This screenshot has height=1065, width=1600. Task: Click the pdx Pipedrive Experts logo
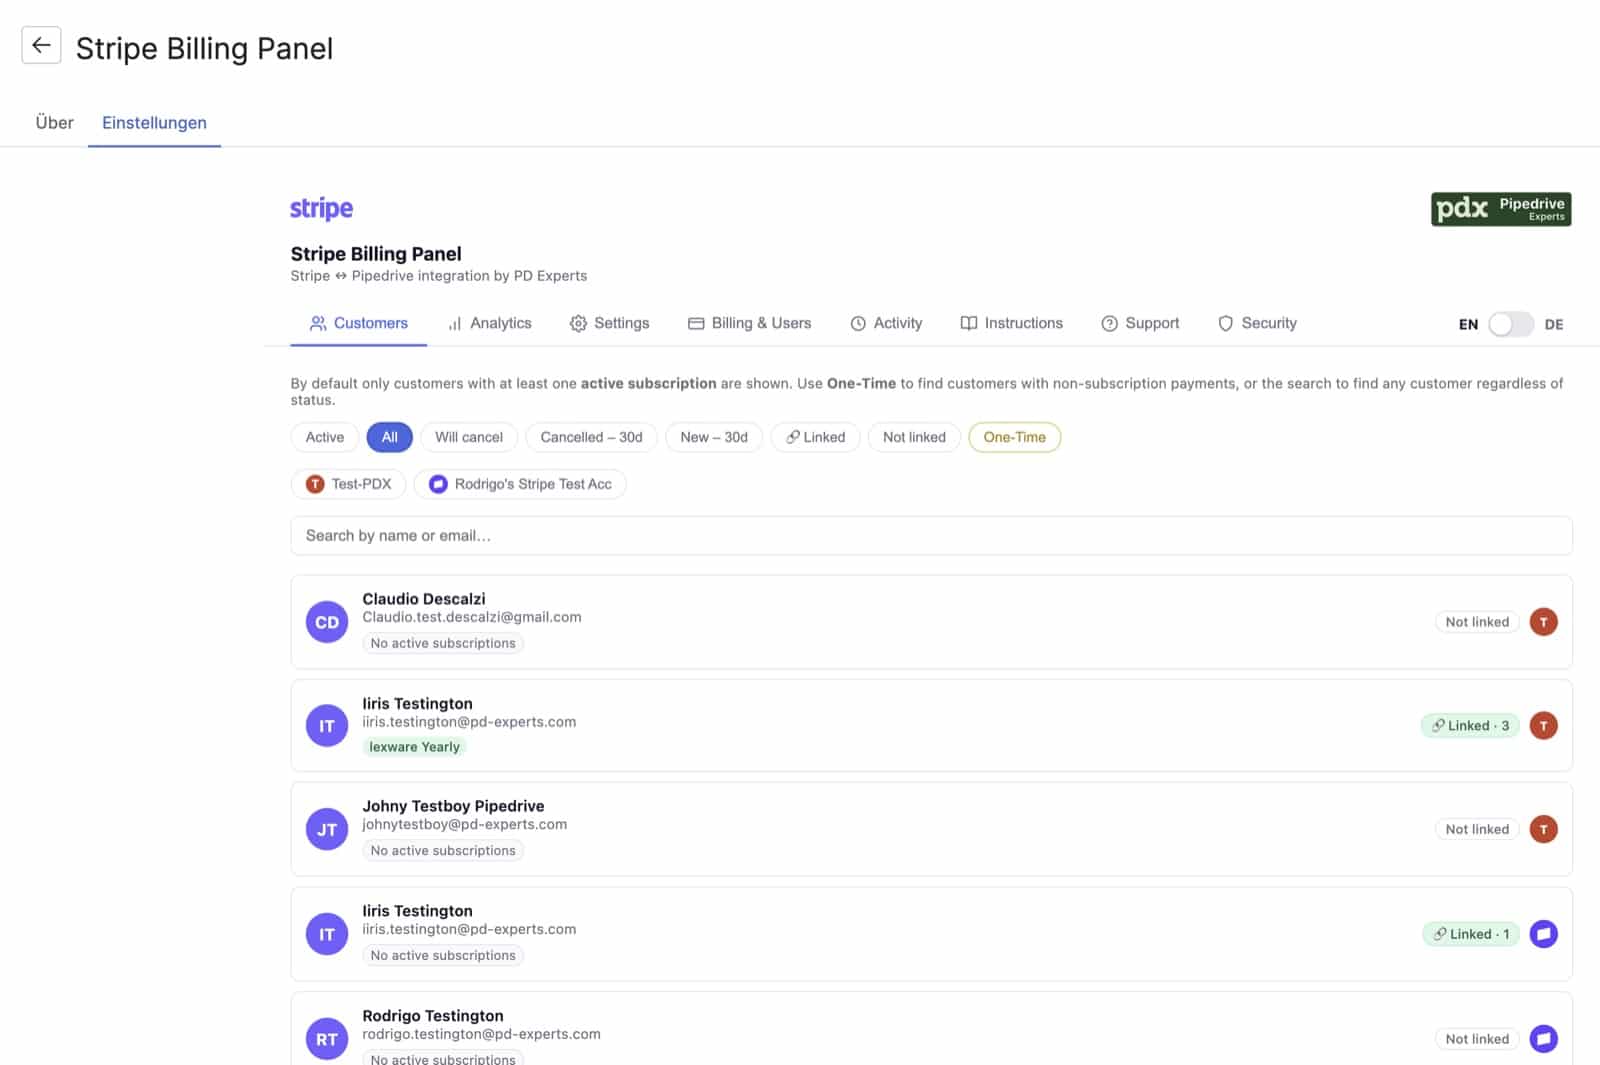(1500, 209)
